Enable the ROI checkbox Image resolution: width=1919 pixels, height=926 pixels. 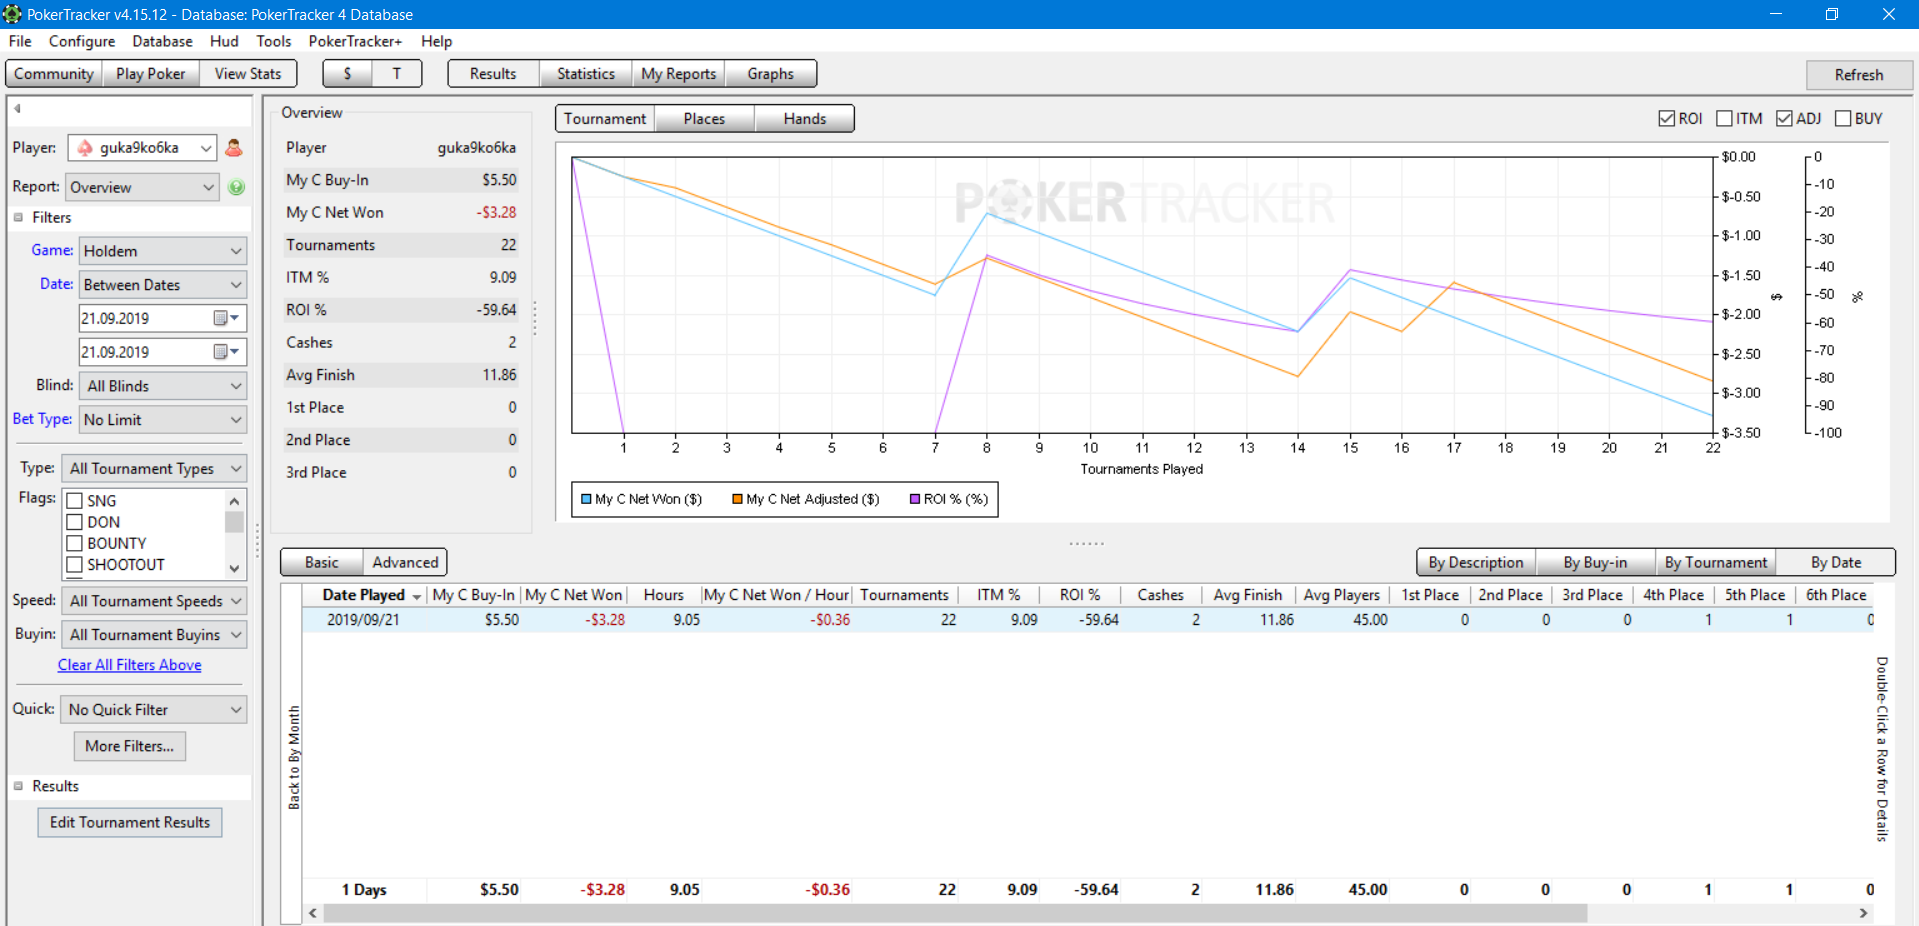pos(1666,118)
